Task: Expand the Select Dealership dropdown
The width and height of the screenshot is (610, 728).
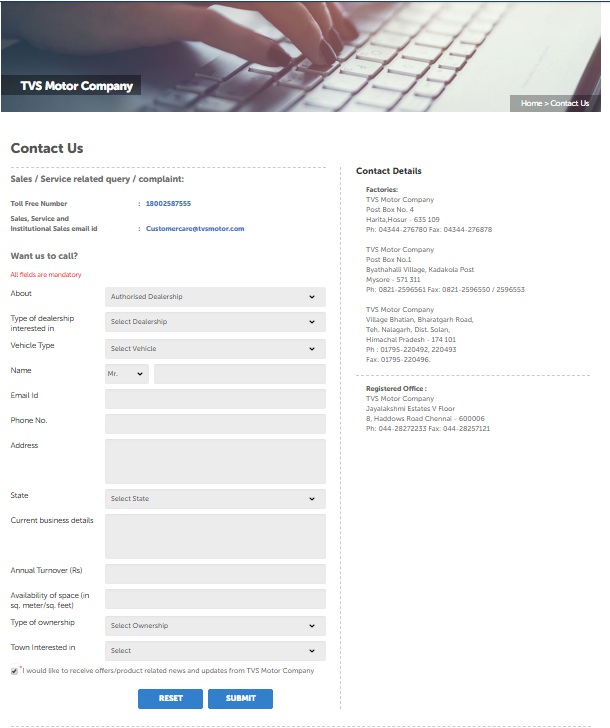Action: tap(215, 322)
